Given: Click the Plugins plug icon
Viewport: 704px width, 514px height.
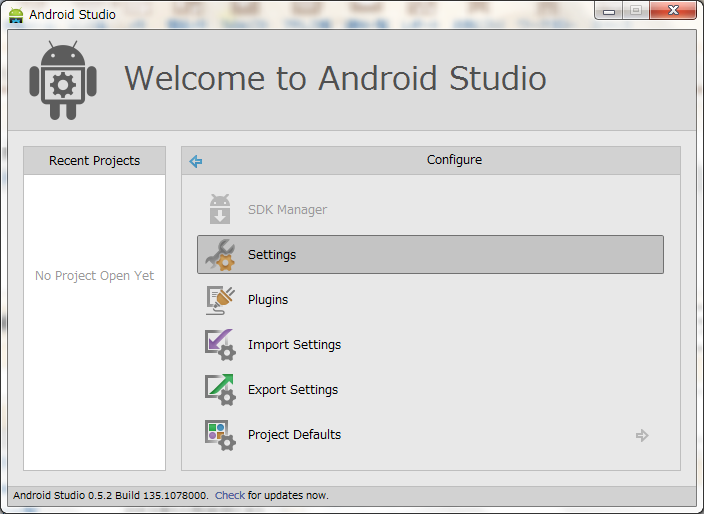Looking at the screenshot, I should coord(220,300).
